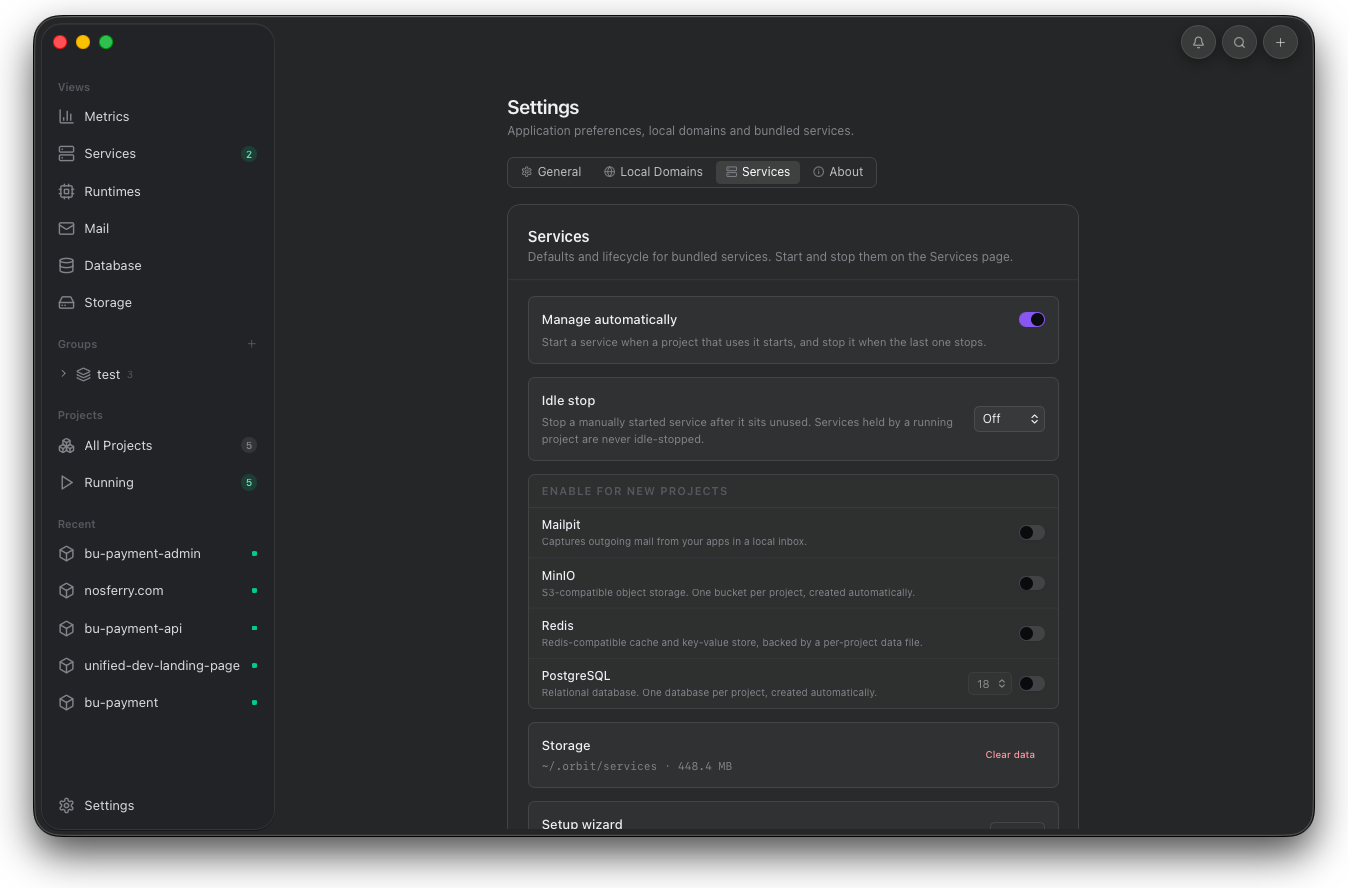The image size is (1348, 888).
Task: Open the bu-payment-api recent project
Action: point(158,628)
